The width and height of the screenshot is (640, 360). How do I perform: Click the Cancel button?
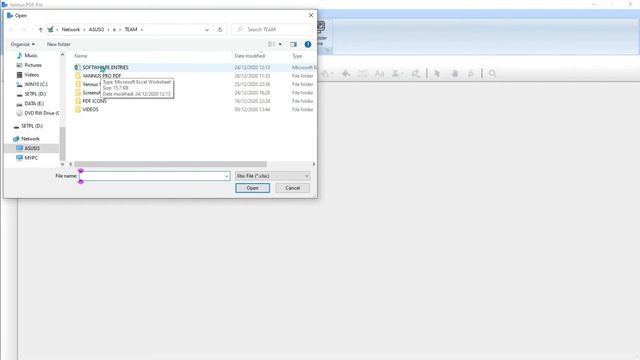coord(292,188)
